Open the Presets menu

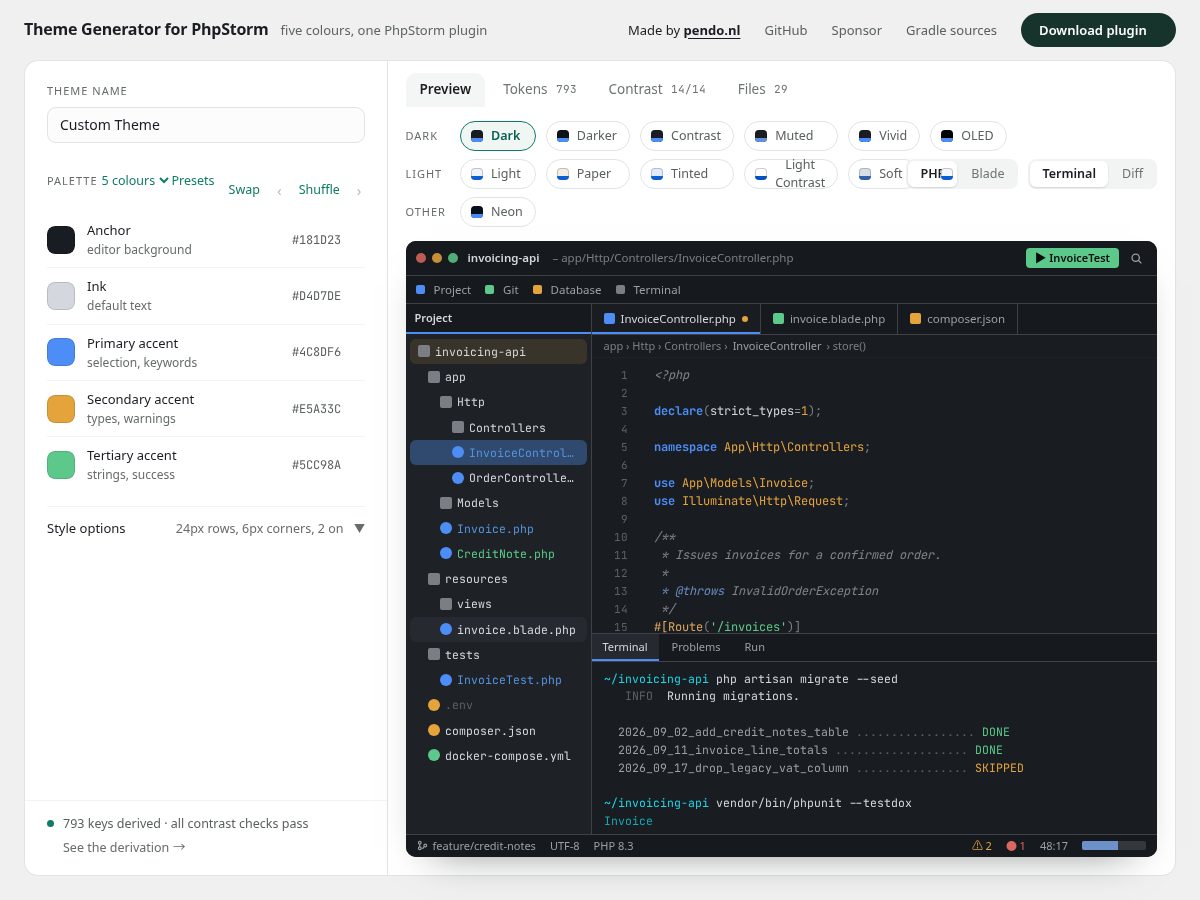(193, 181)
